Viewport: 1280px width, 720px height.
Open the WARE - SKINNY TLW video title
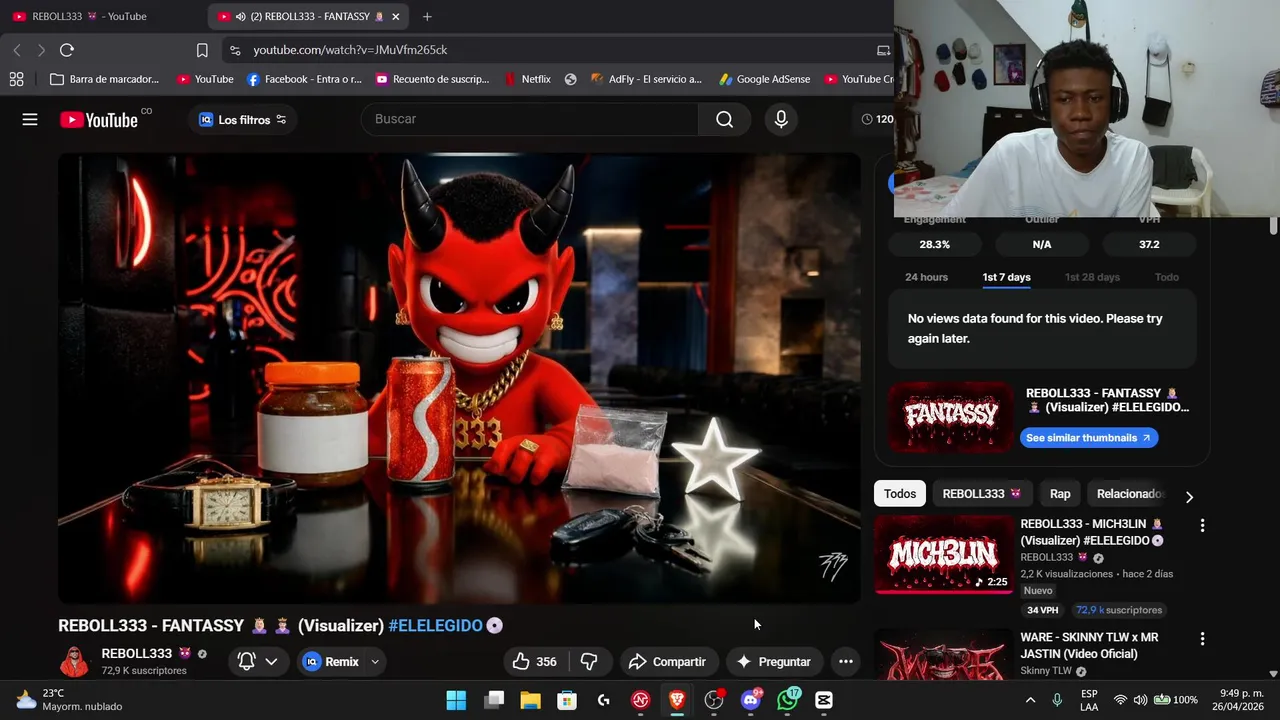[x=1089, y=645]
